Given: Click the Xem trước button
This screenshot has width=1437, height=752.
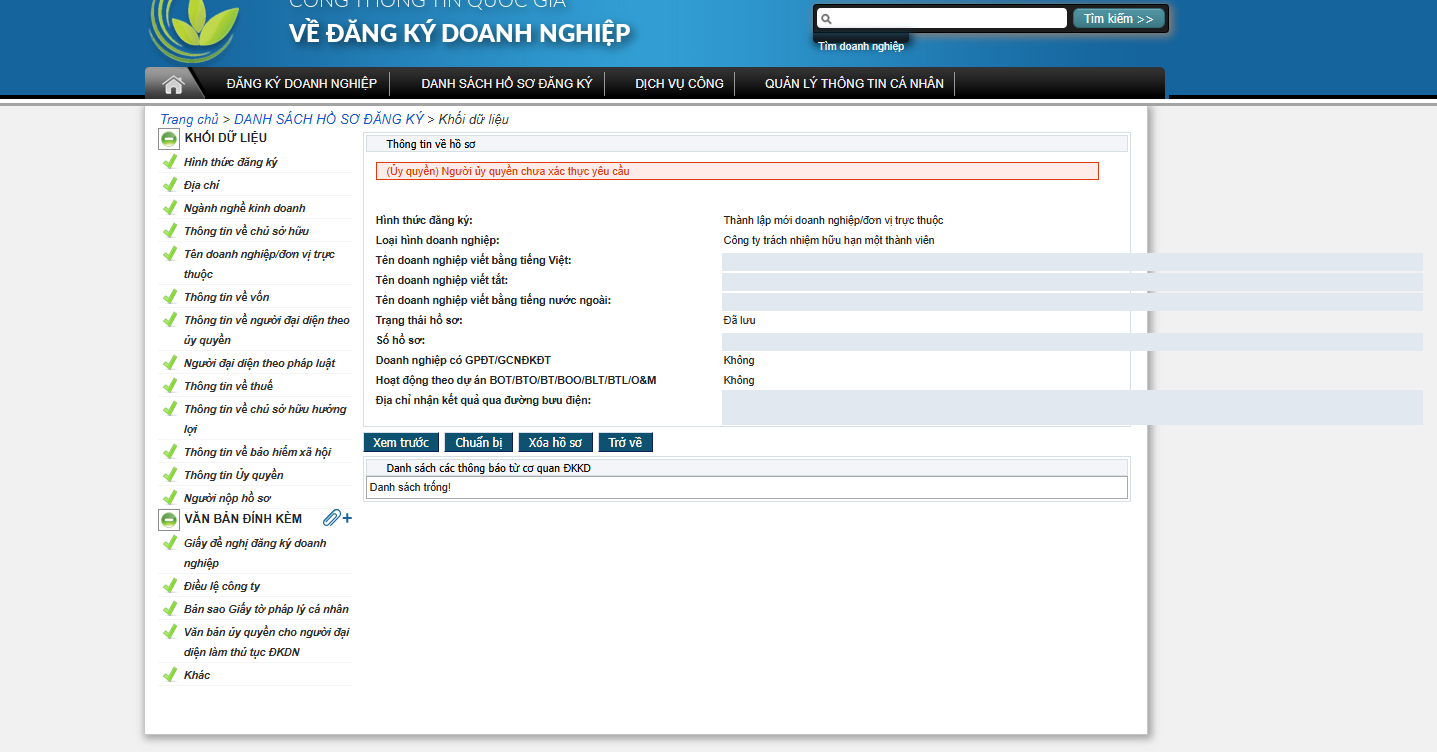Looking at the screenshot, I should (x=401, y=443).
